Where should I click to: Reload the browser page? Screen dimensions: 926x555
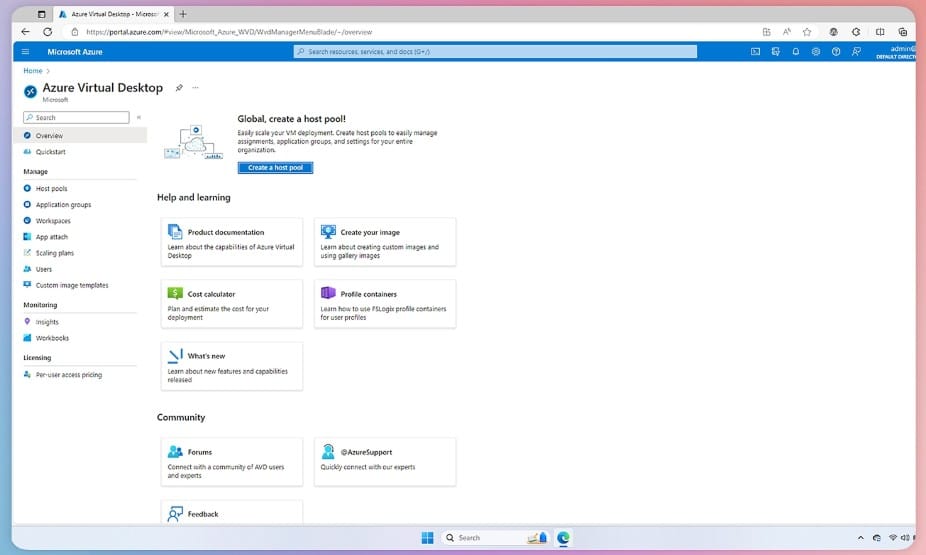coord(48,32)
